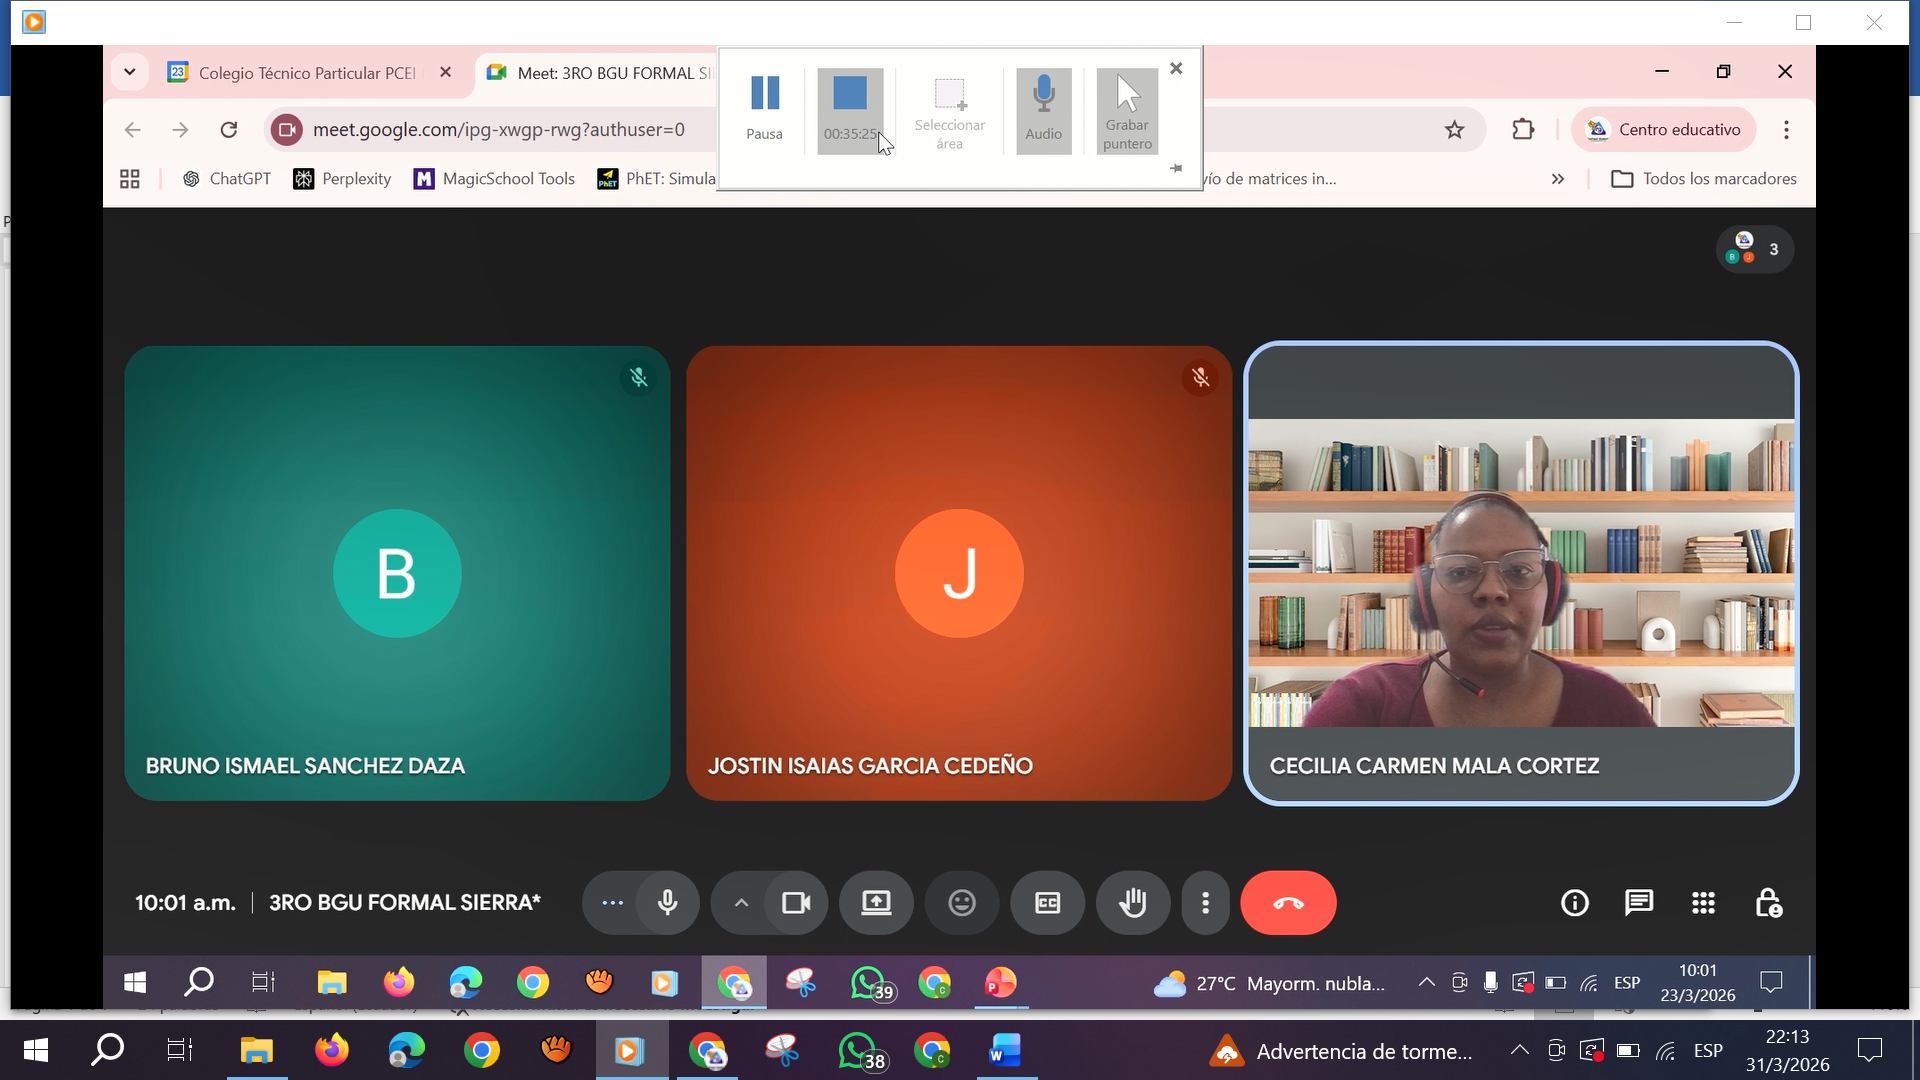Switch to Colegio Técnico Particular tab
This screenshot has height=1080, width=1920.
point(300,73)
